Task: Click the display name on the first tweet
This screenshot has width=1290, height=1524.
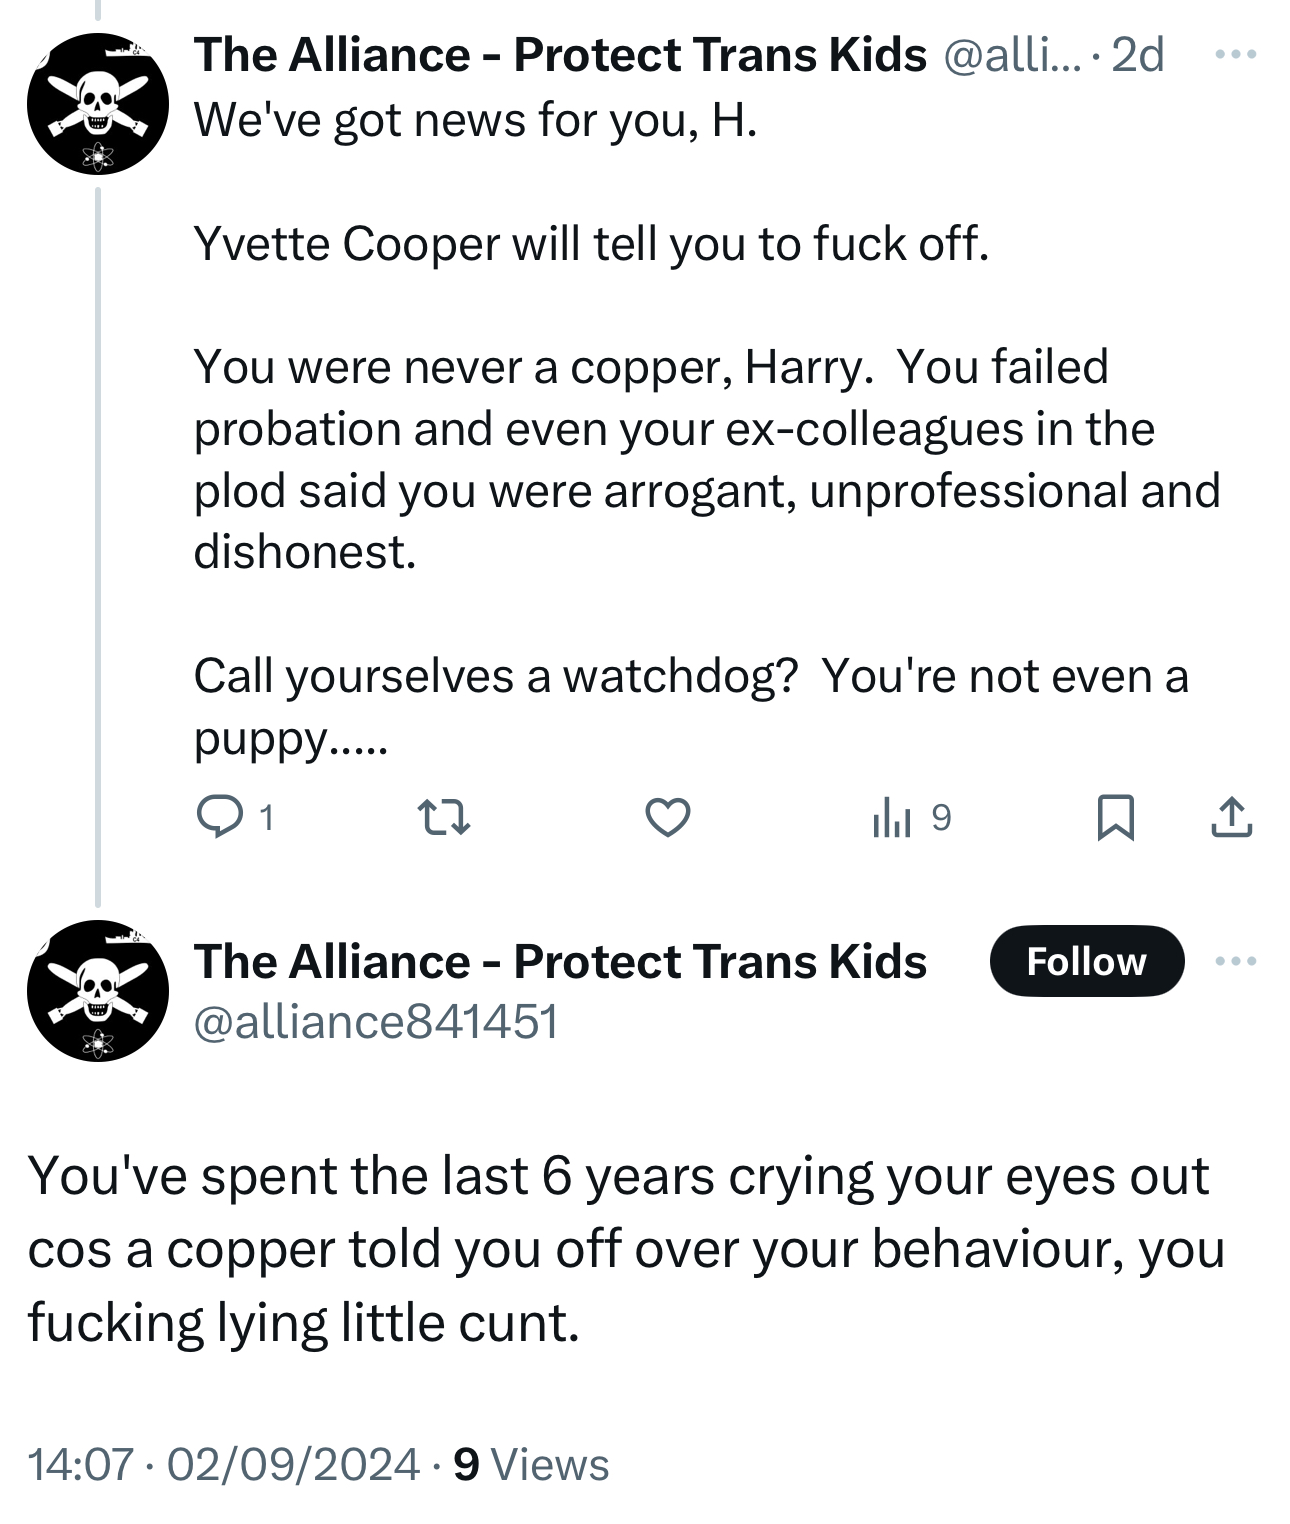Action: pos(560,55)
